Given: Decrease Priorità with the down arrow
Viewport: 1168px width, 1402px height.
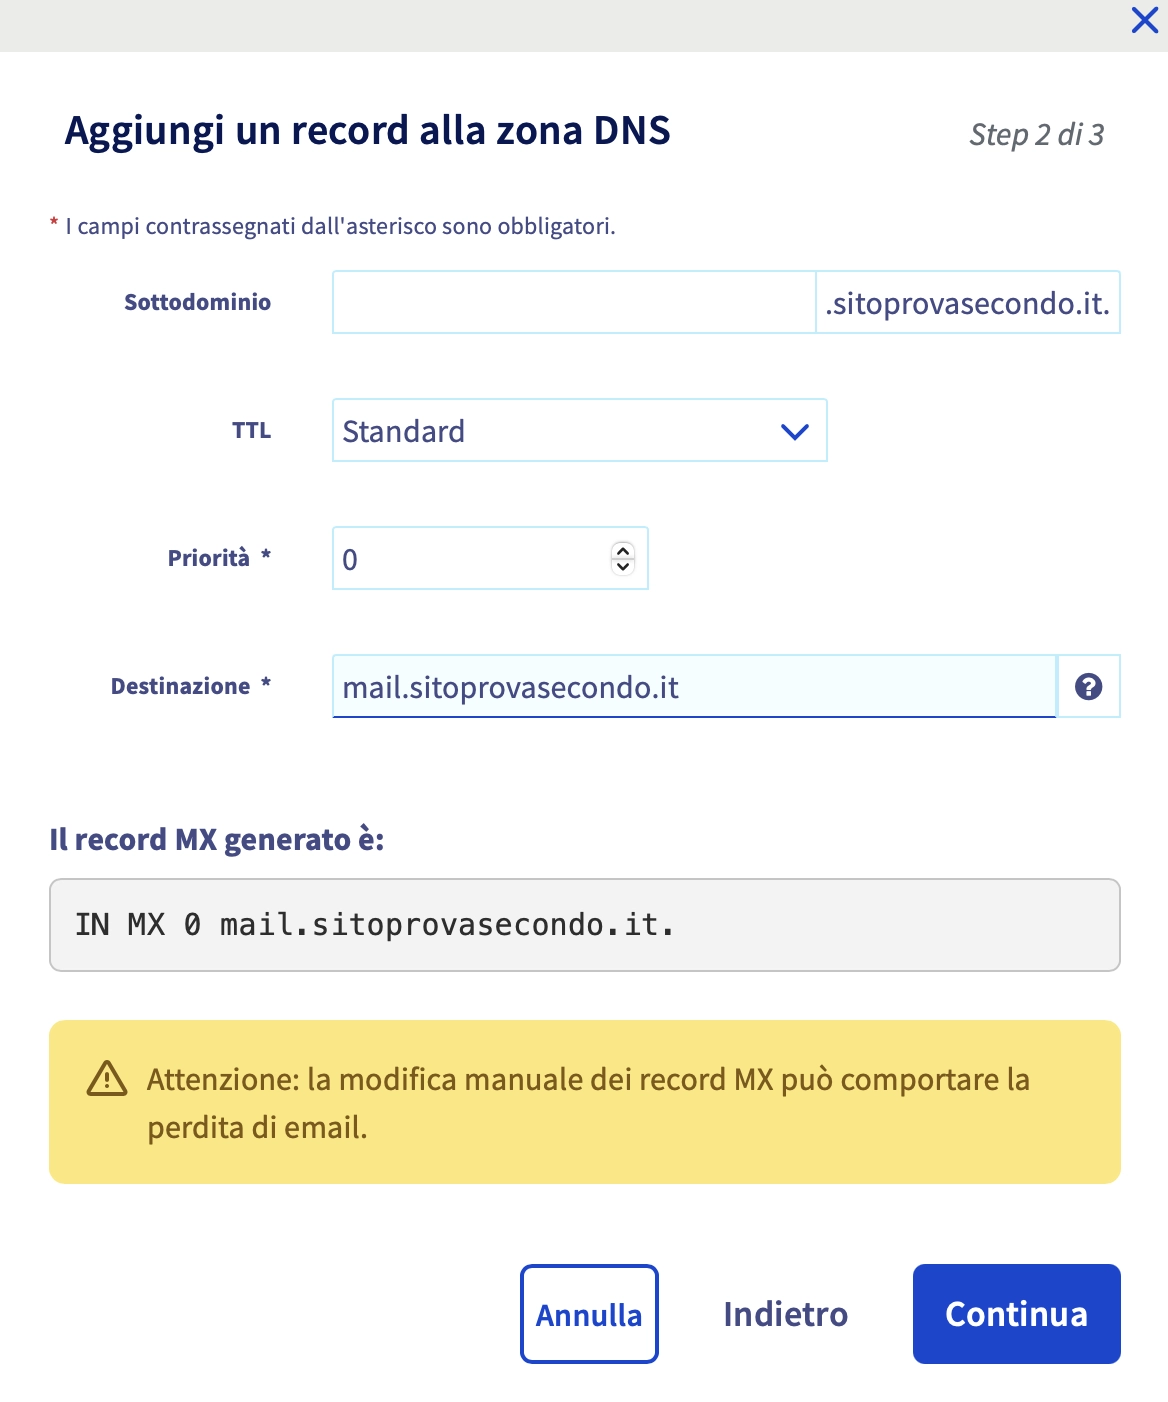Looking at the screenshot, I should pos(623,566).
